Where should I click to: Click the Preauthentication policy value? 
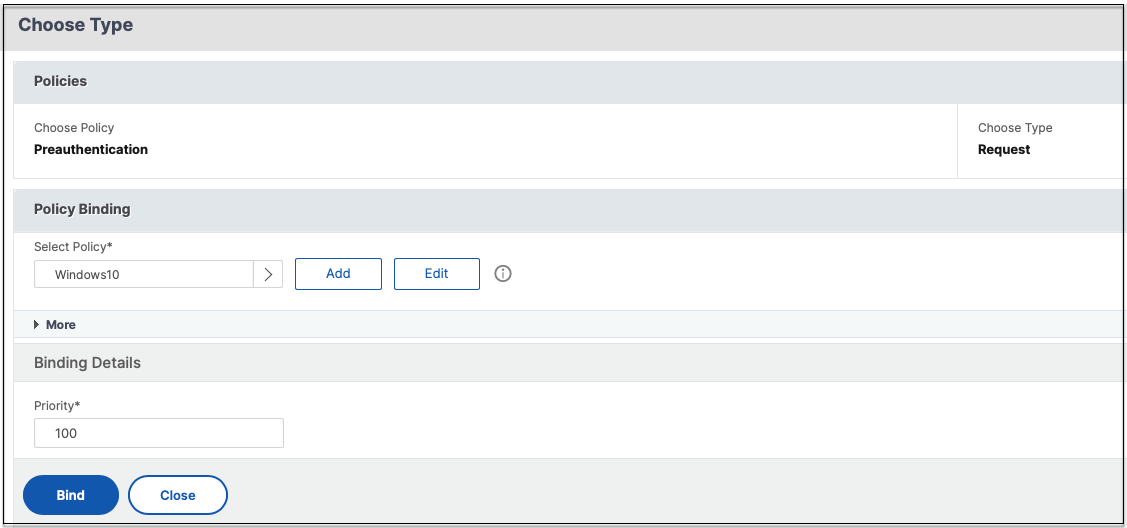point(91,150)
